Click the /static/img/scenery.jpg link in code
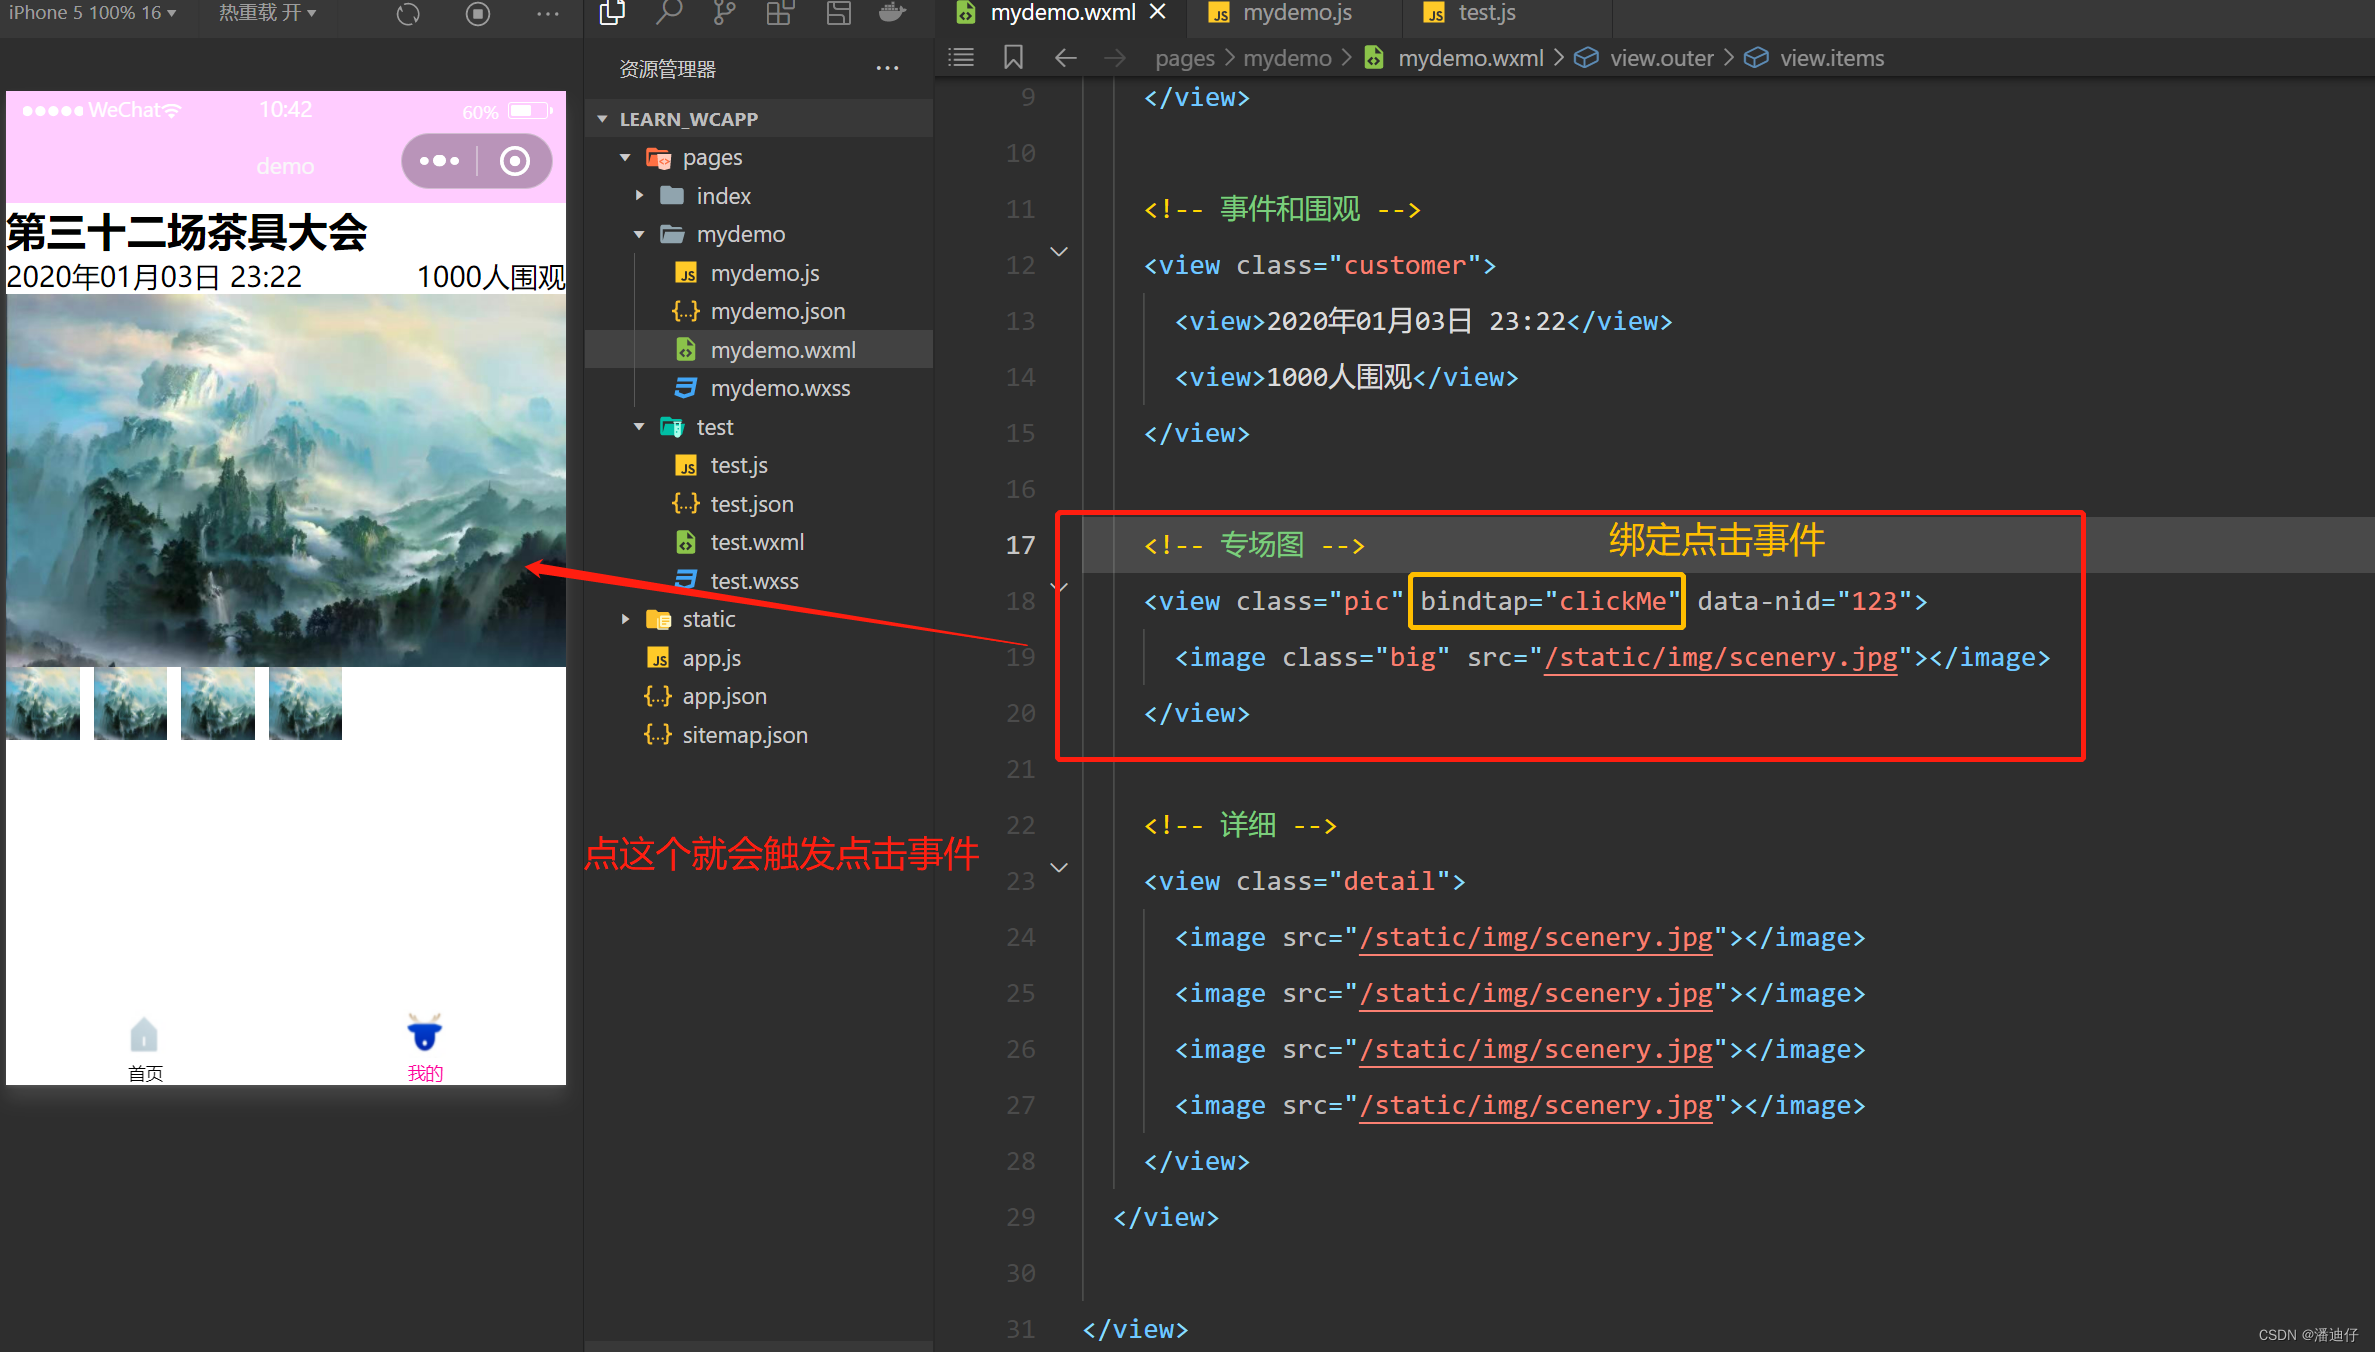This screenshot has width=2375, height=1352. pyautogui.click(x=1721, y=657)
